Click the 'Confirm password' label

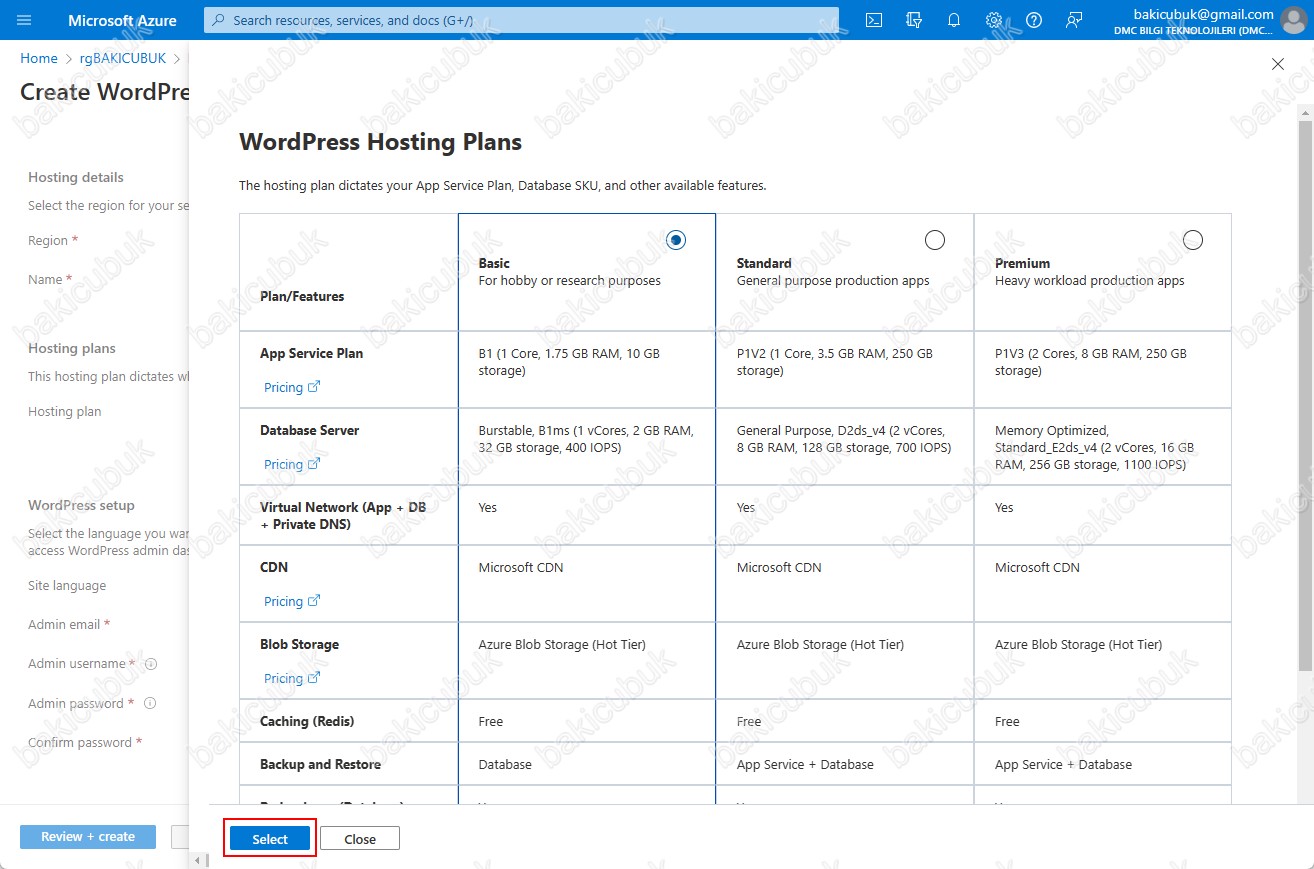click(80, 743)
